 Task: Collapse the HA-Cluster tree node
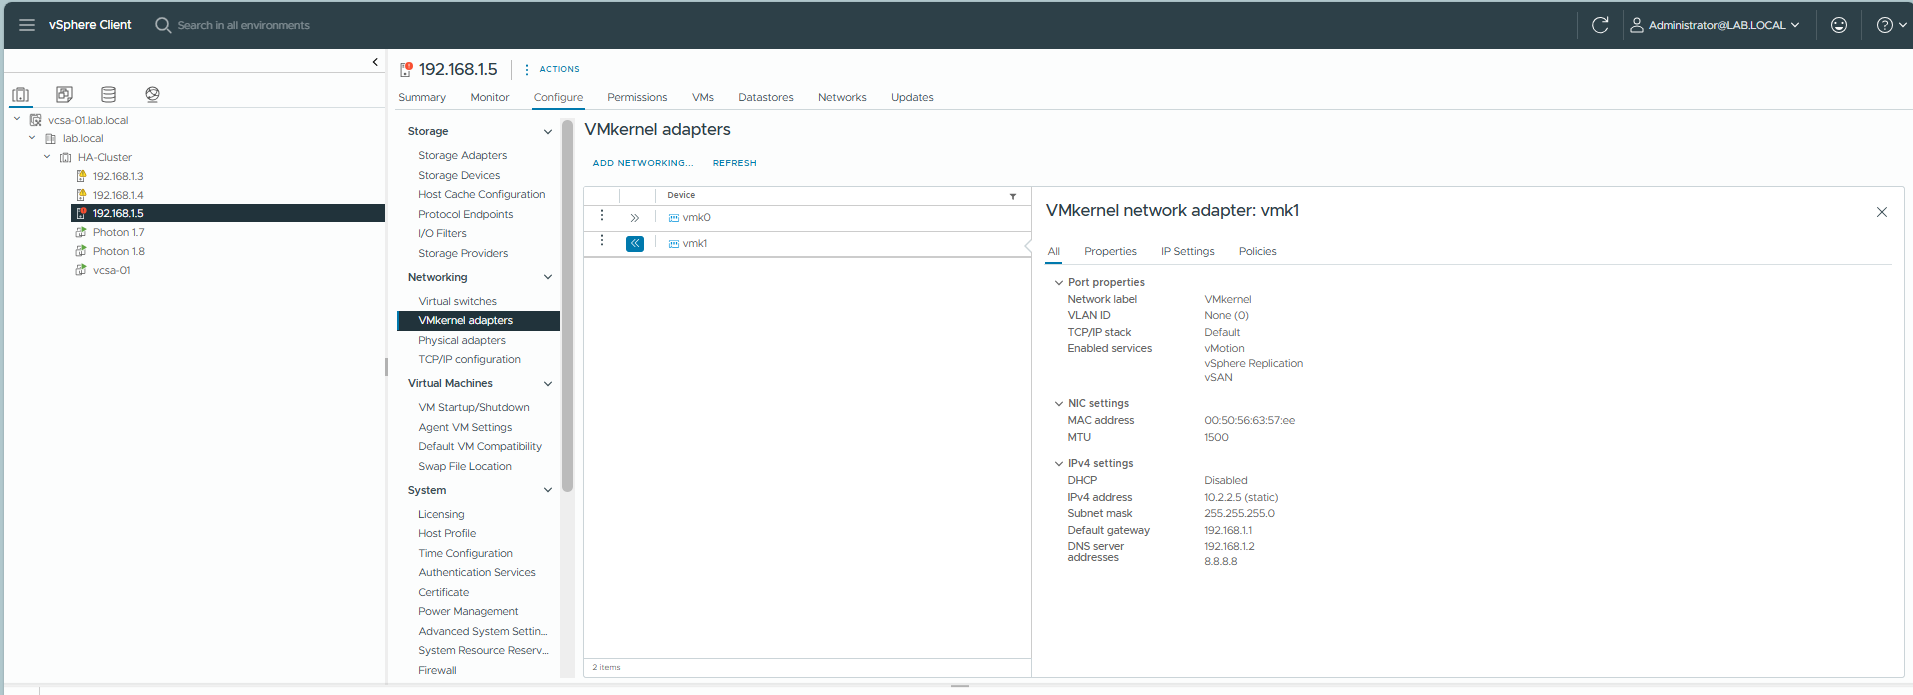tap(47, 157)
